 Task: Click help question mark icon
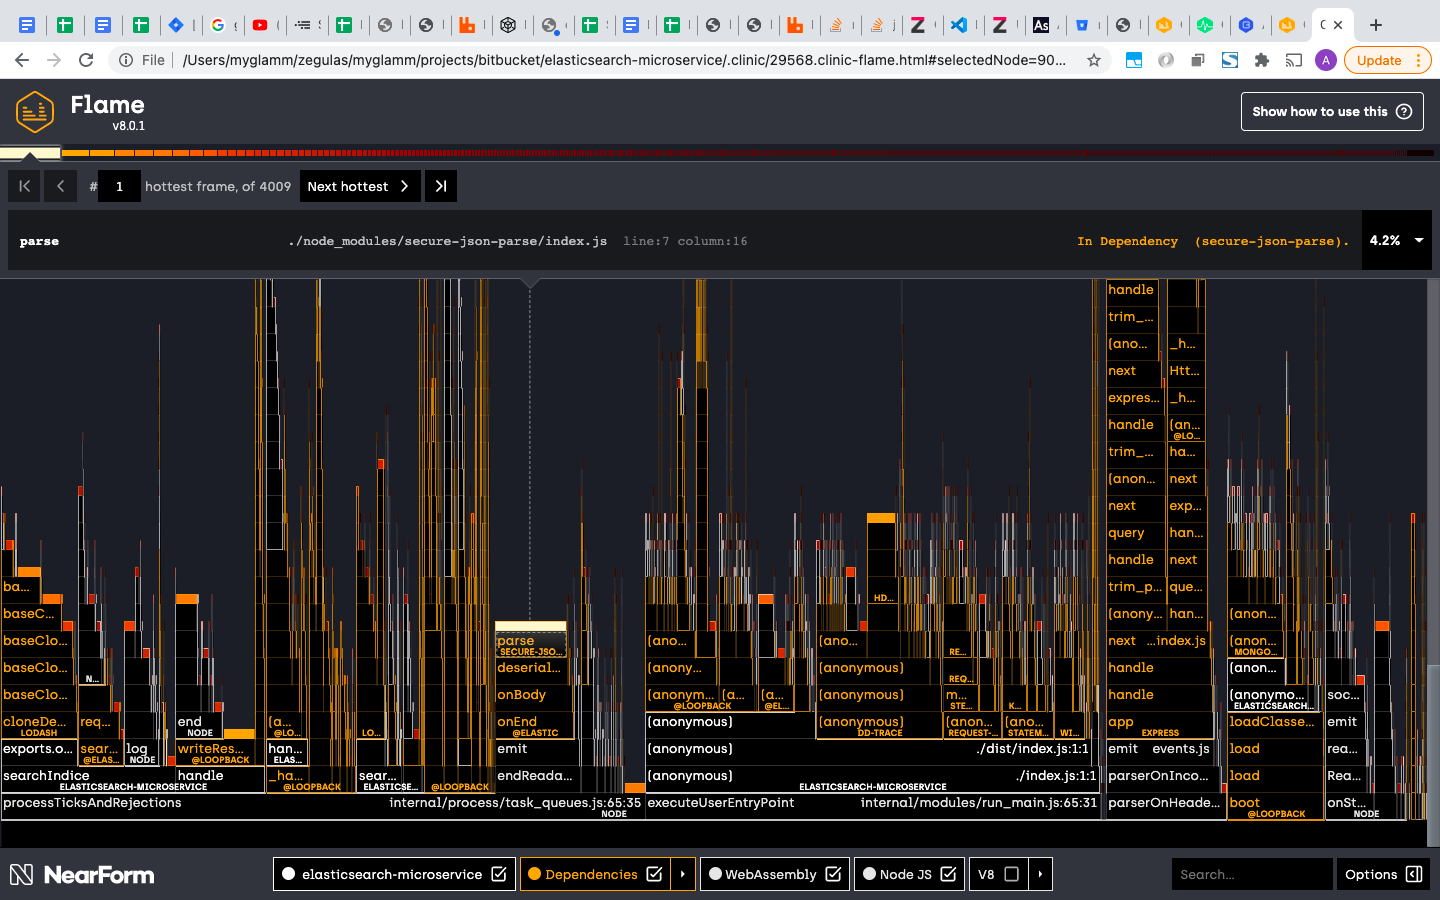point(1404,111)
